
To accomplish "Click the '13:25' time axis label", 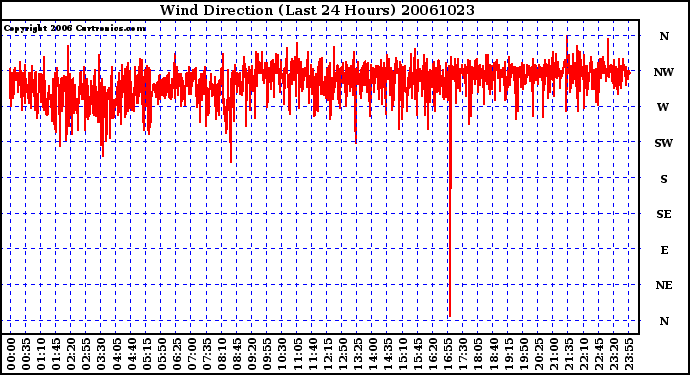I will point(357,354).
